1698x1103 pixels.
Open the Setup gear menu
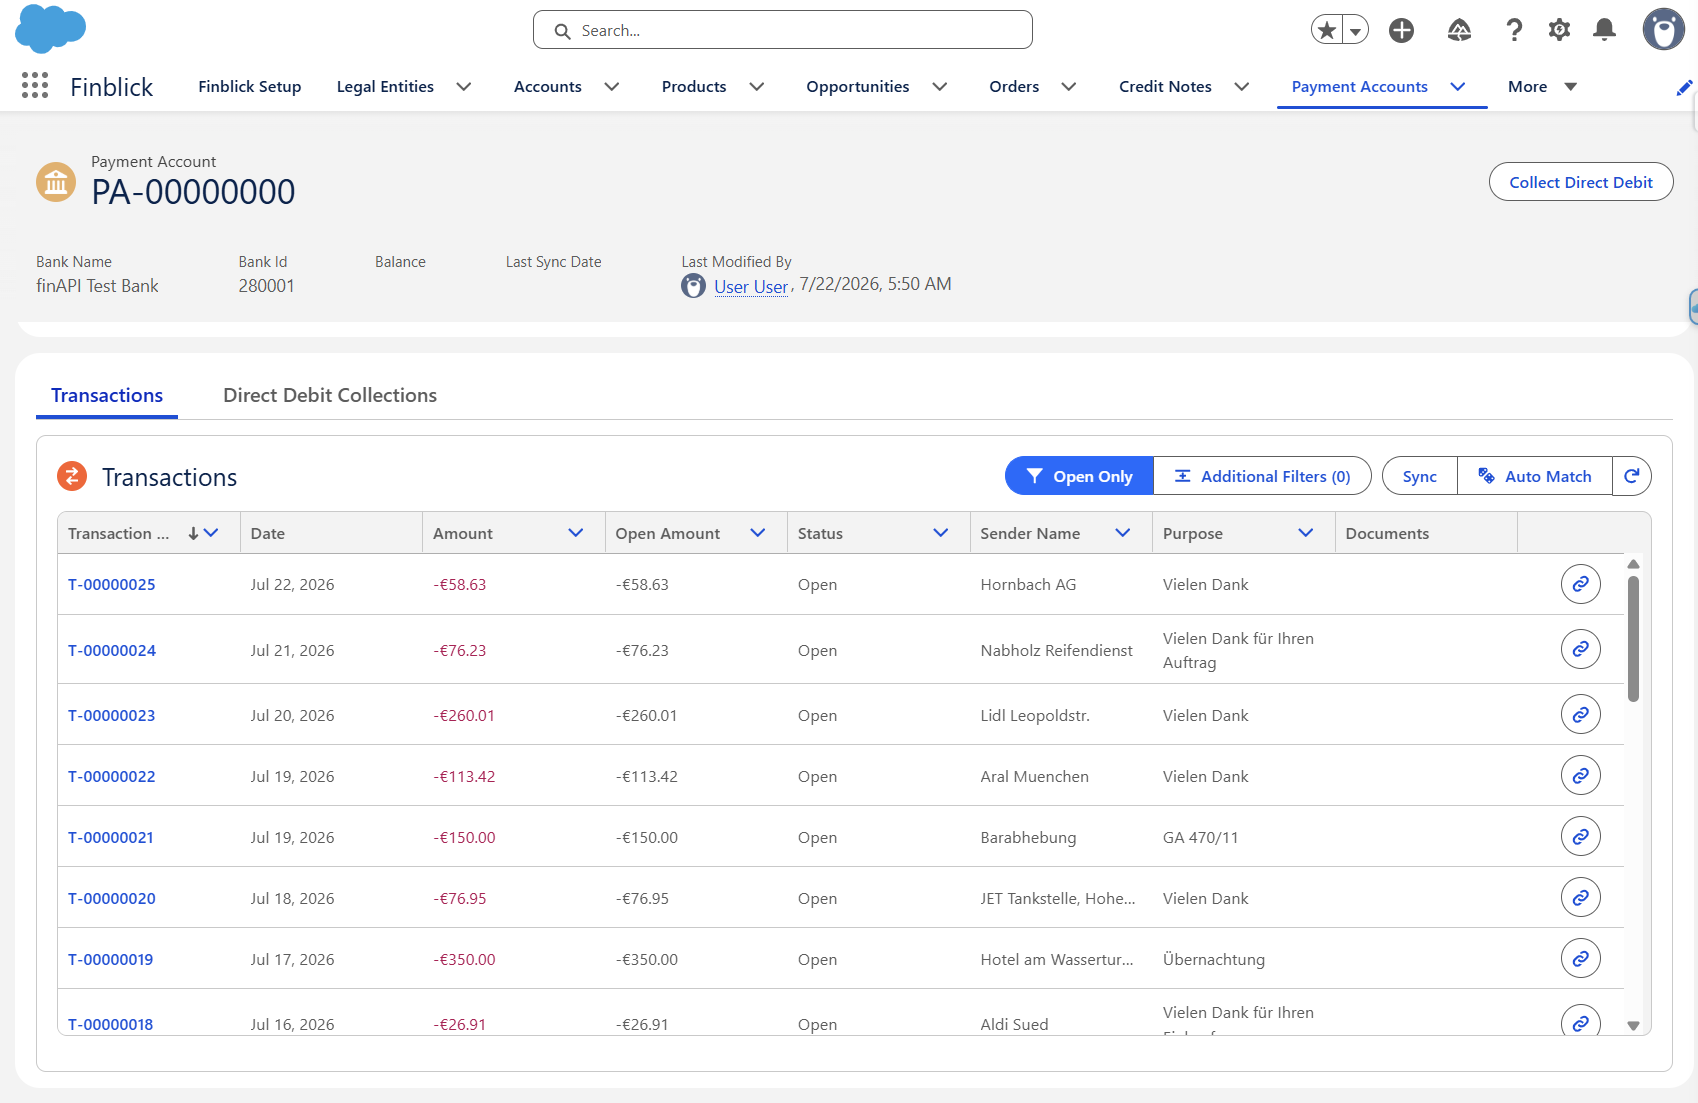(x=1559, y=30)
